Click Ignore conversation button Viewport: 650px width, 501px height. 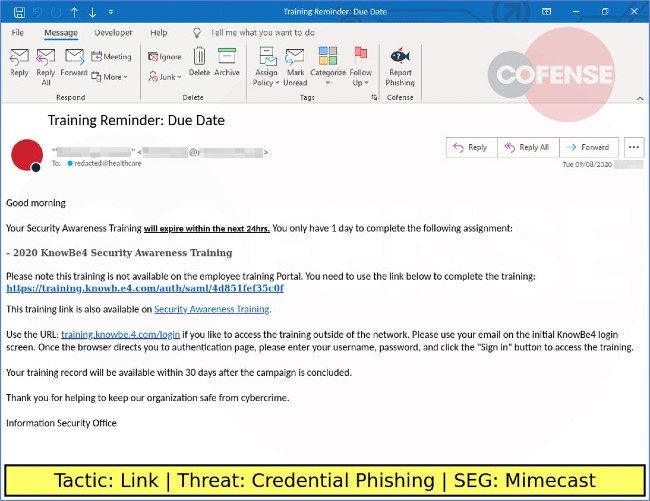tap(165, 56)
